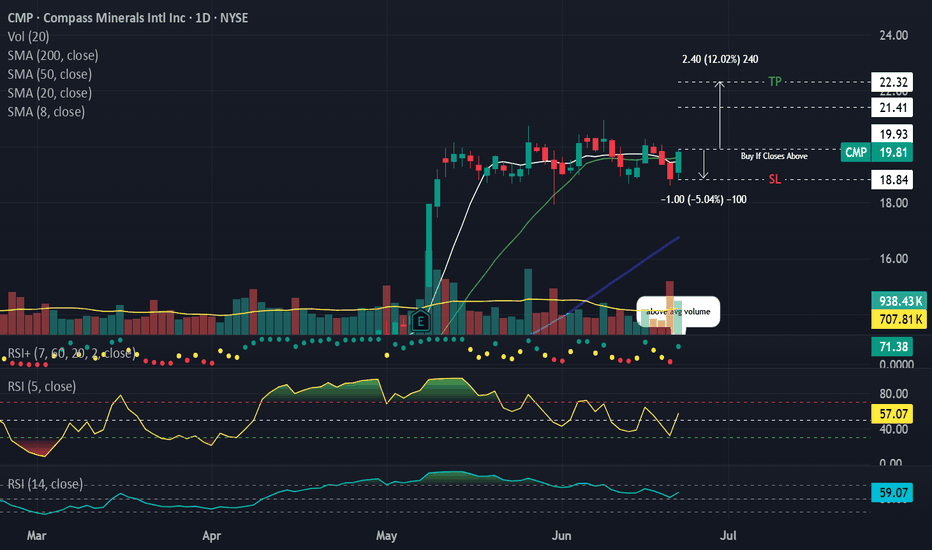Click the Jul date on time axis
Image resolution: width=932 pixels, height=550 pixels.
pos(728,536)
